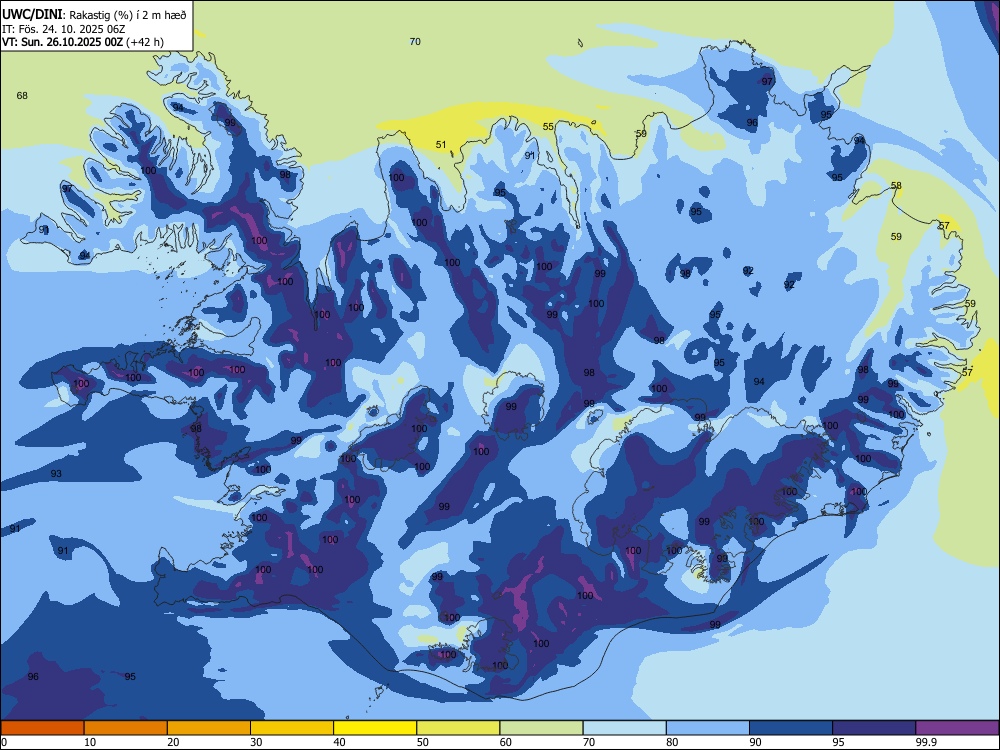Image resolution: width=1000 pixels, height=750 pixels.
Task: Click the dark orange 0–10 legend swatch
Action: click(42, 728)
